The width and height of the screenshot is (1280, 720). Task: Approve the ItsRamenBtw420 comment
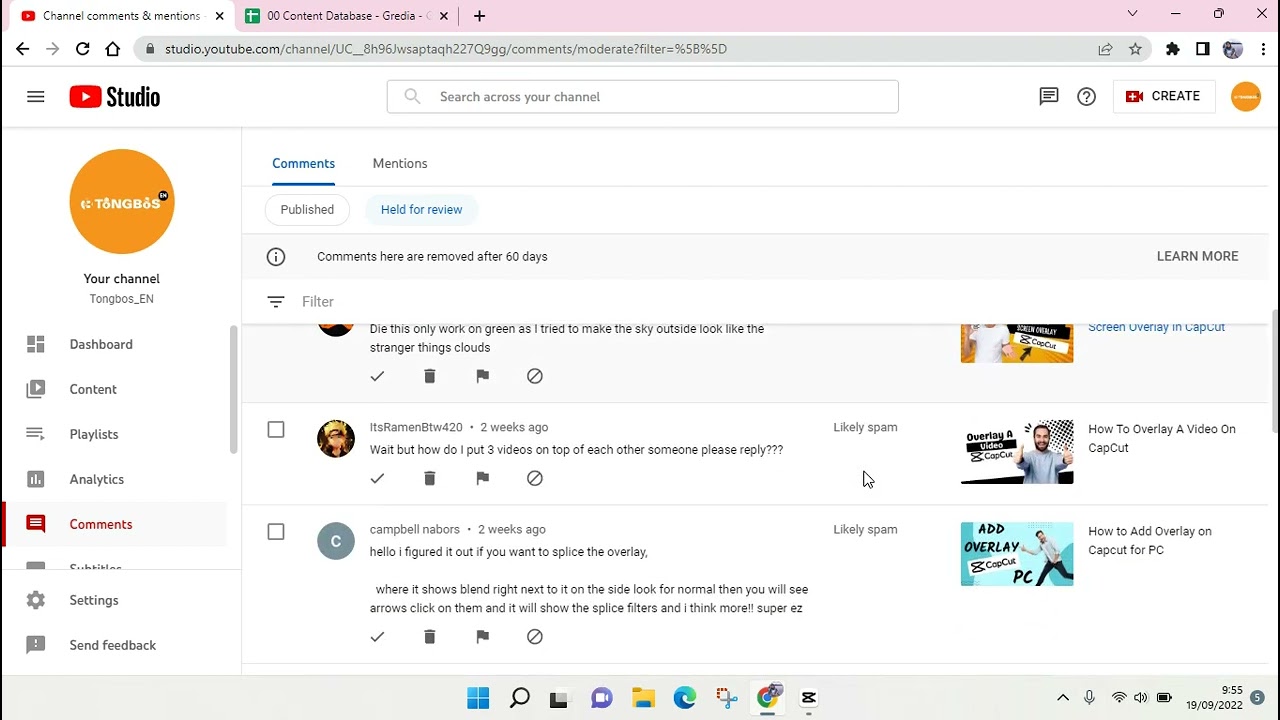[377, 478]
